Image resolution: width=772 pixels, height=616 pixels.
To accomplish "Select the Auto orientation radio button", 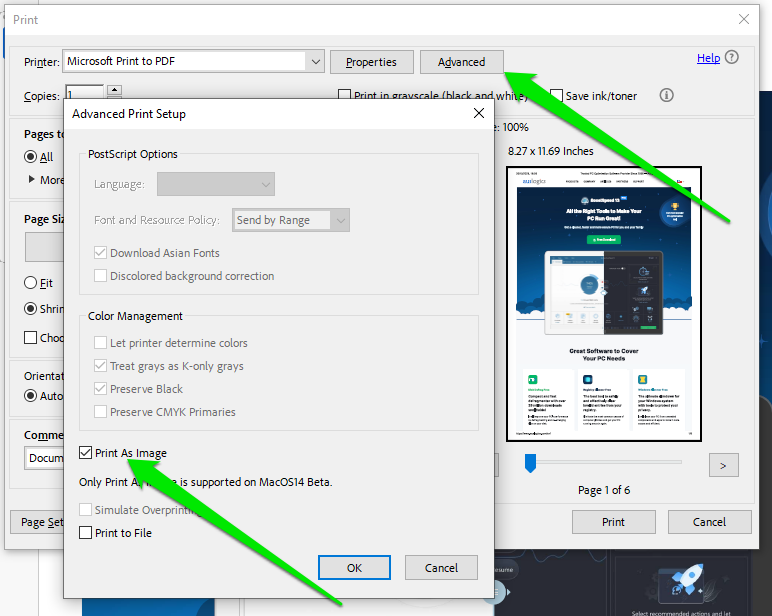I will 31,395.
